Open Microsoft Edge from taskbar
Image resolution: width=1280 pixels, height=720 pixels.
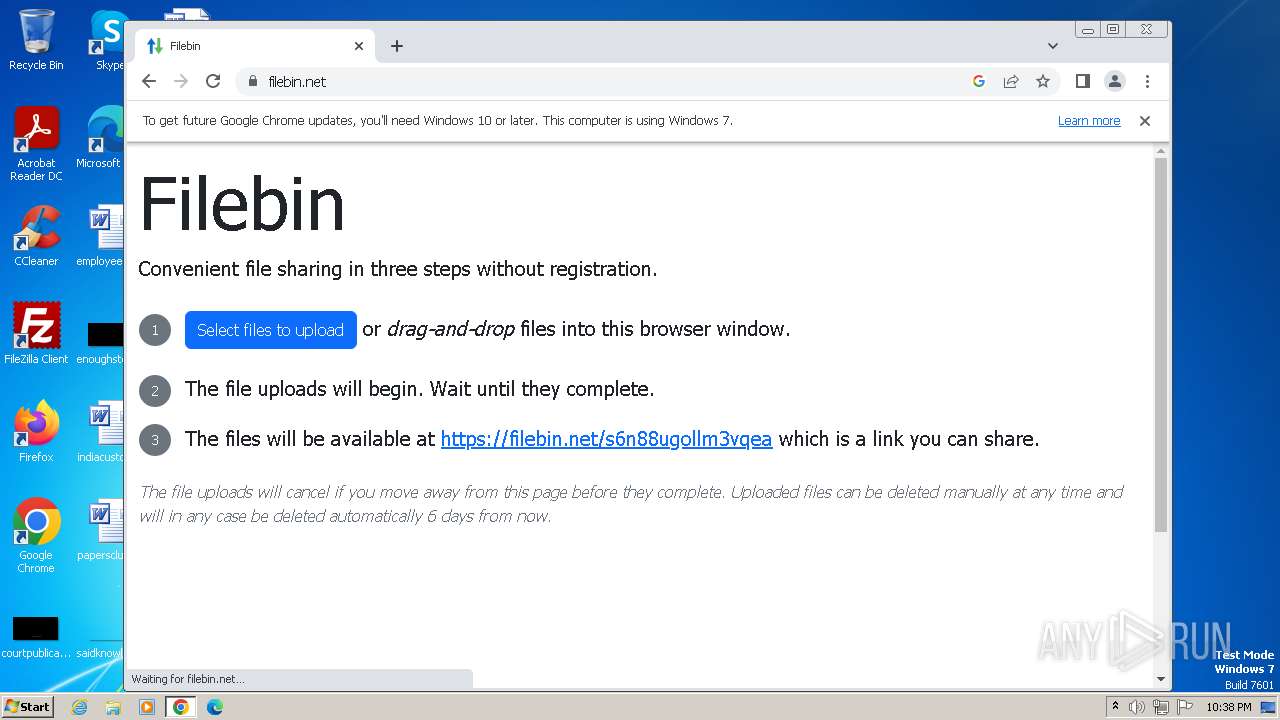(215, 707)
